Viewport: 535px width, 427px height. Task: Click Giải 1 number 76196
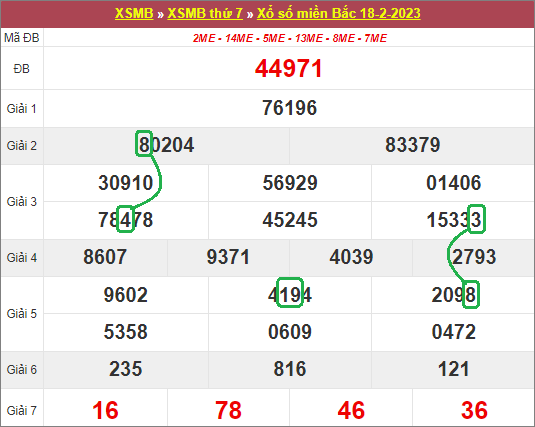(289, 108)
